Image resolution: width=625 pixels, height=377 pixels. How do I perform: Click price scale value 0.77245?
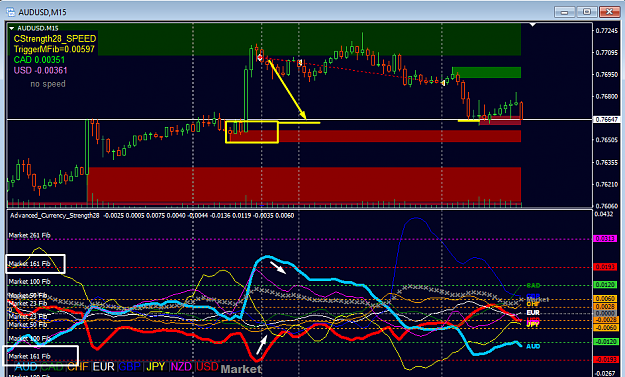click(607, 31)
